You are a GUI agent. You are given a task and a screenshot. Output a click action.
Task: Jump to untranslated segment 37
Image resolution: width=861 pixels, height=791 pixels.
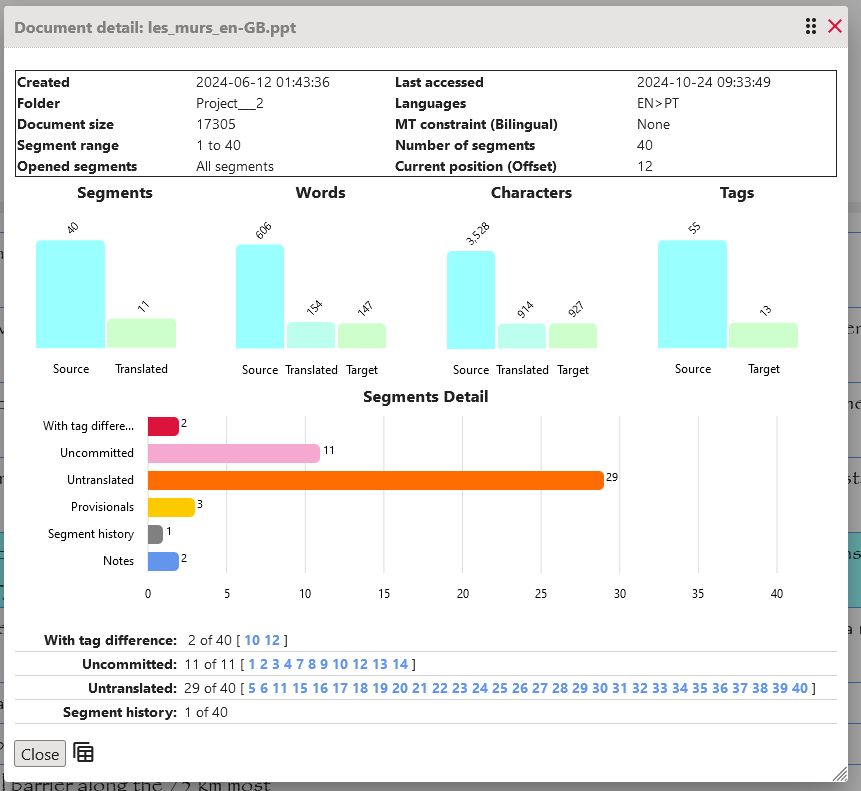click(740, 688)
